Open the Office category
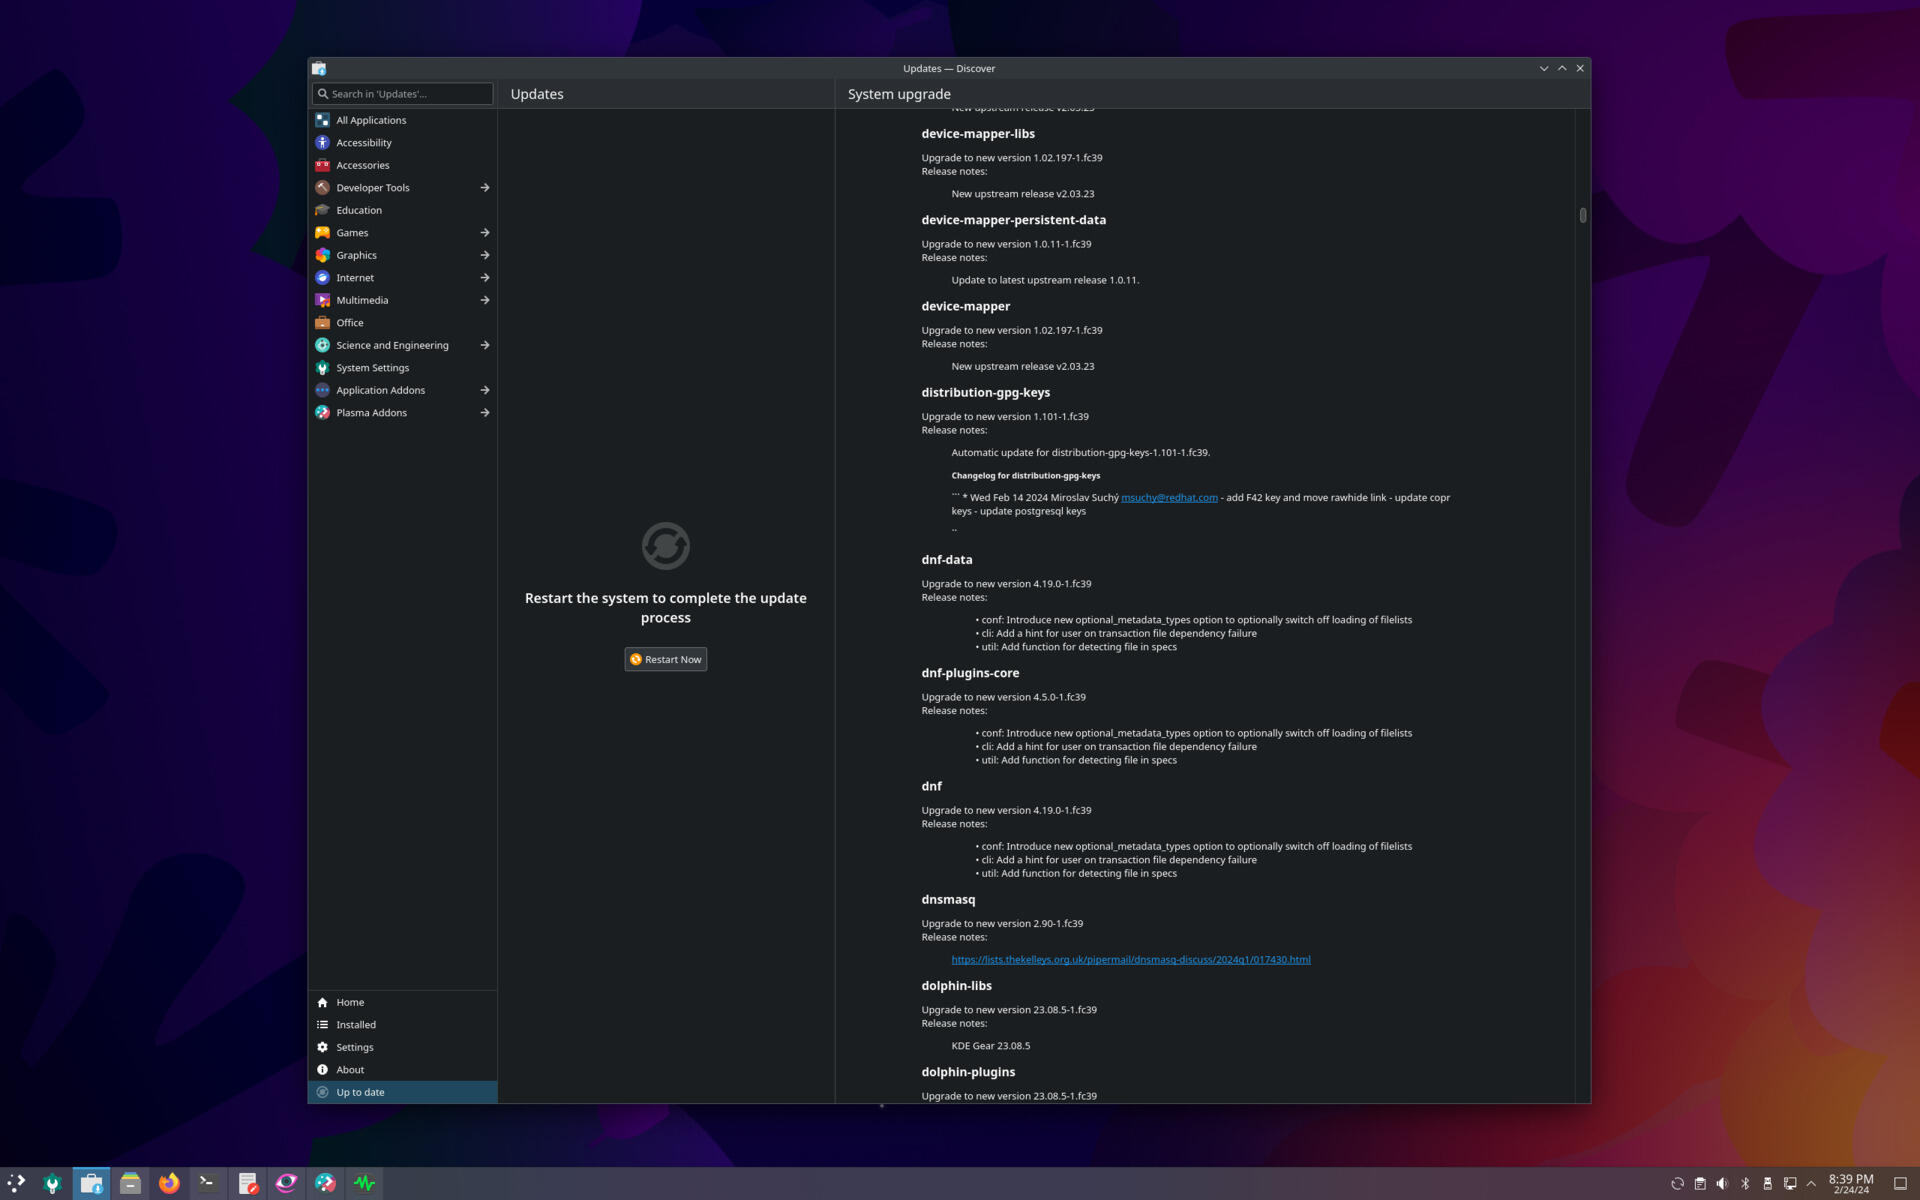This screenshot has width=1920, height=1200. (x=402, y=323)
